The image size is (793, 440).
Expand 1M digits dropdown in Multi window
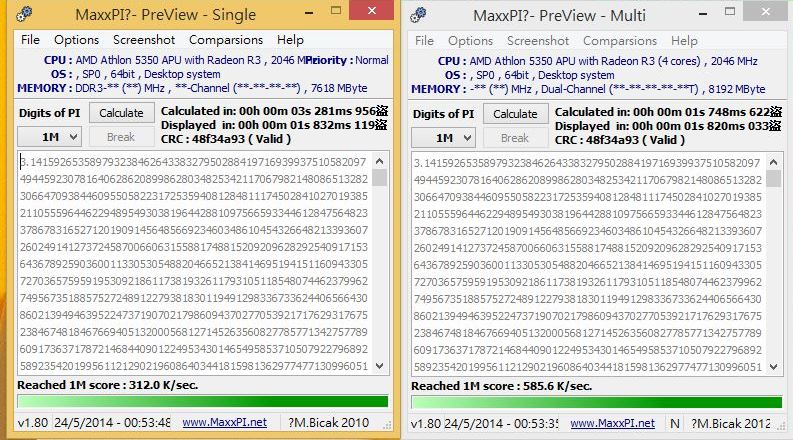[444, 138]
